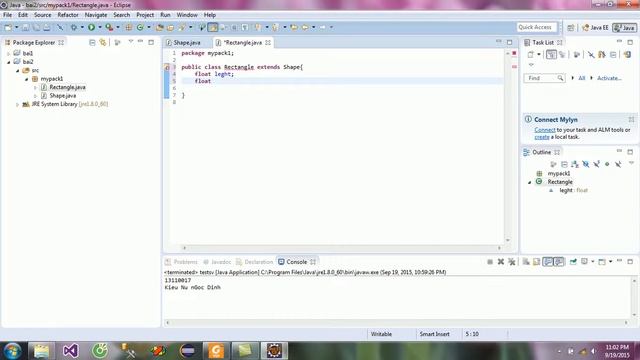Open the Open Perspective icon
Image resolution: width=640 pixels, height=360 pixels.
(x=571, y=27)
